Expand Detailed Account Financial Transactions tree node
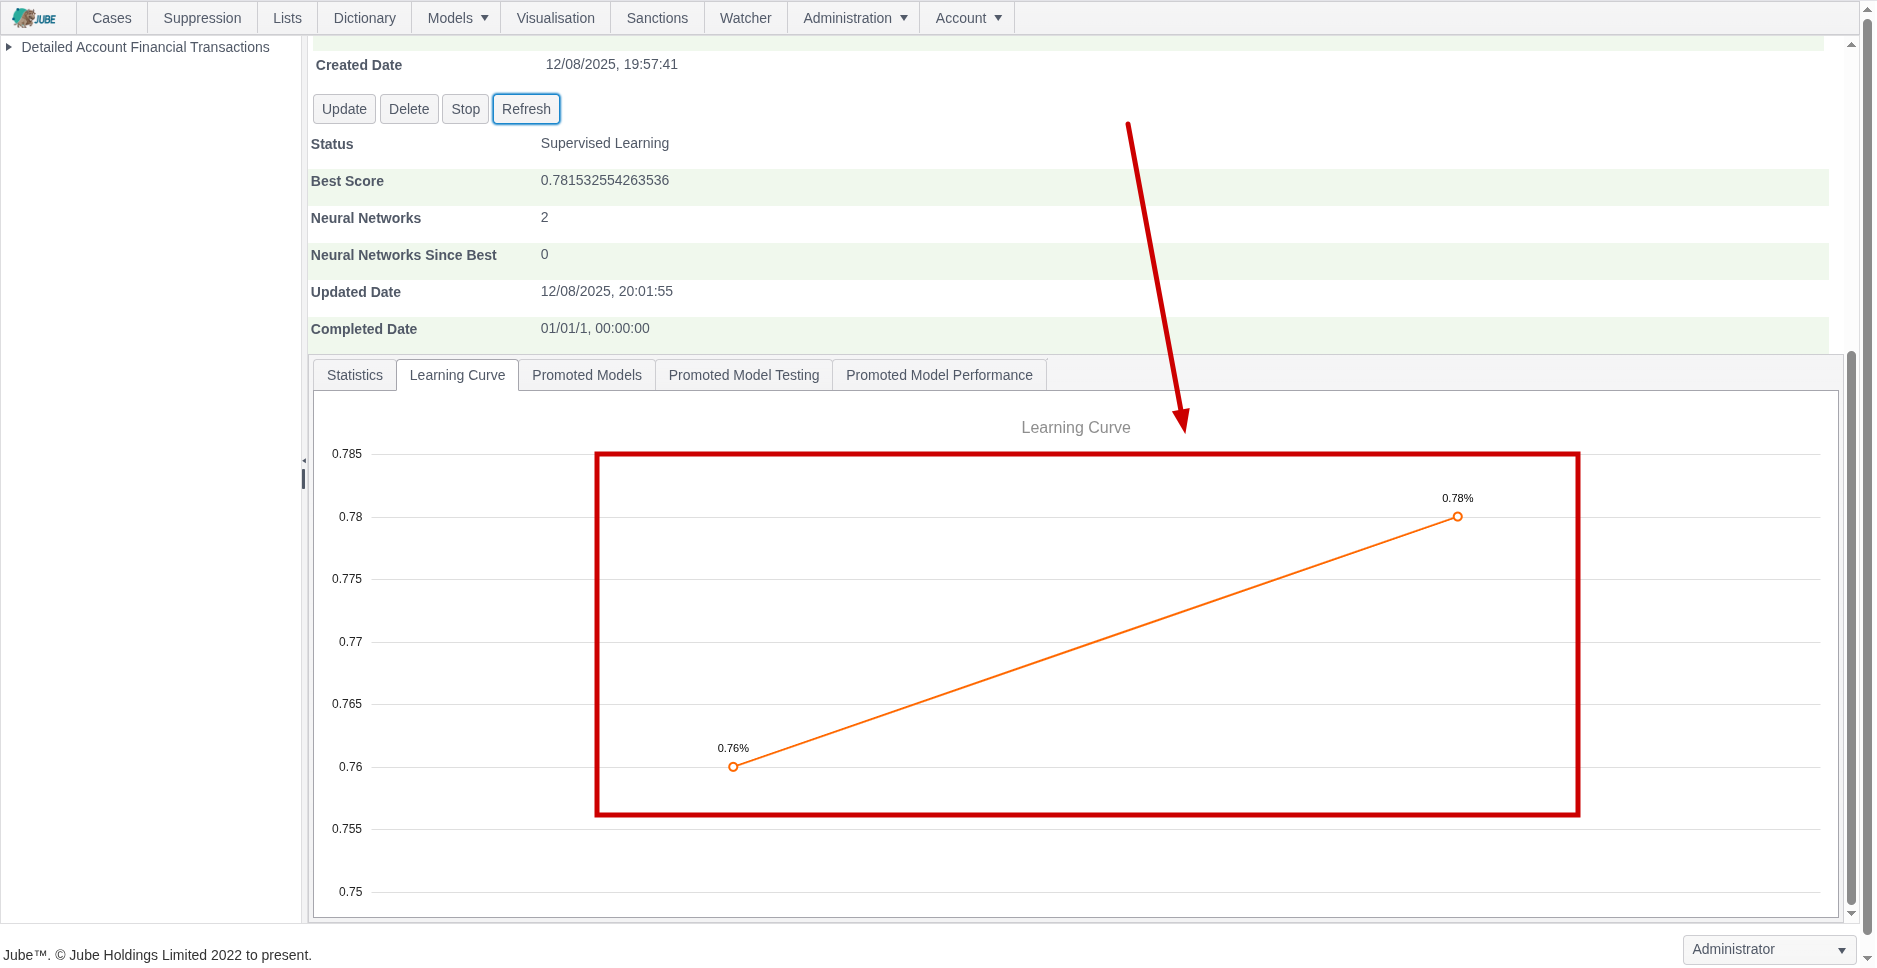Image resolution: width=1877 pixels, height=968 pixels. [x=9, y=47]
